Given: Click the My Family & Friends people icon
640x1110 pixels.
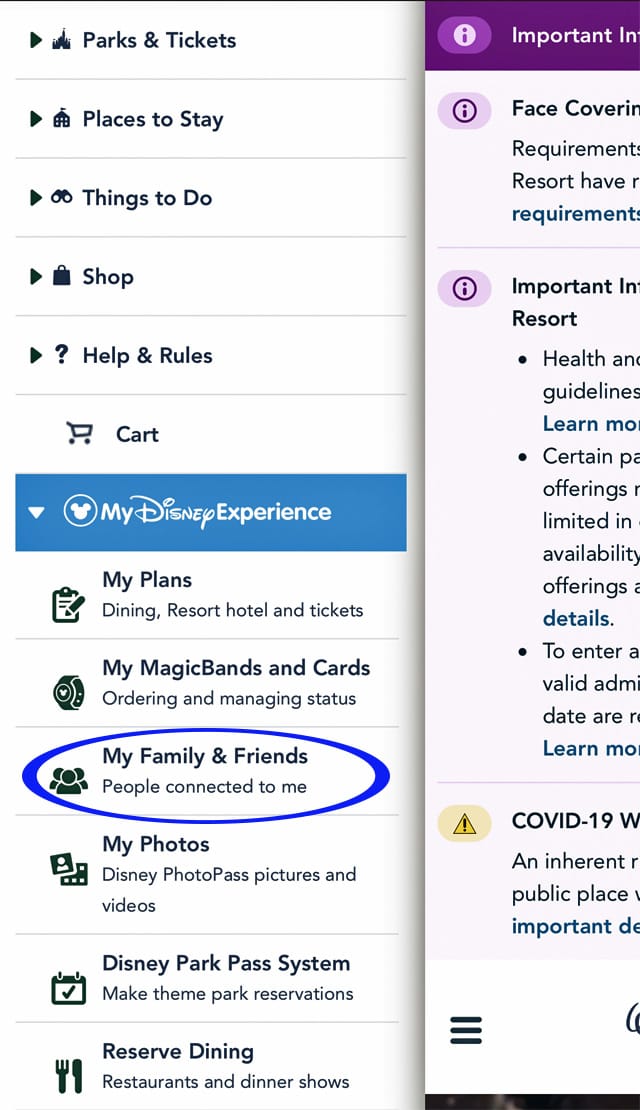Looking at the screenshot, I should point(69,781).
